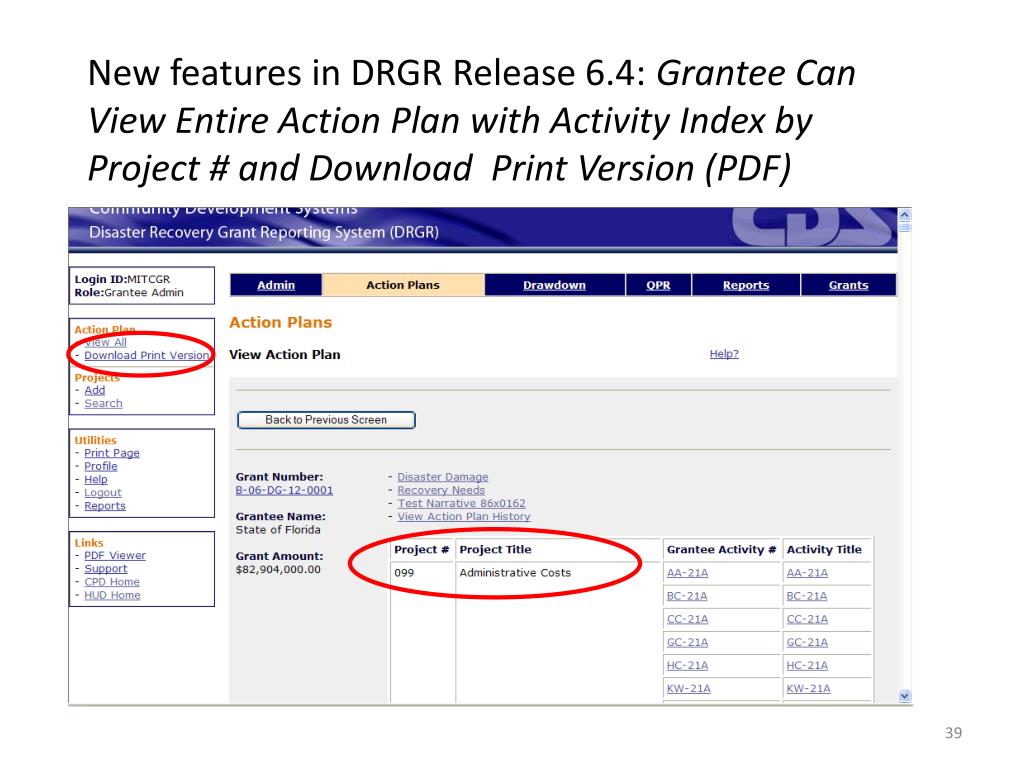Click the Project Title column header

[x=495, y=549]
